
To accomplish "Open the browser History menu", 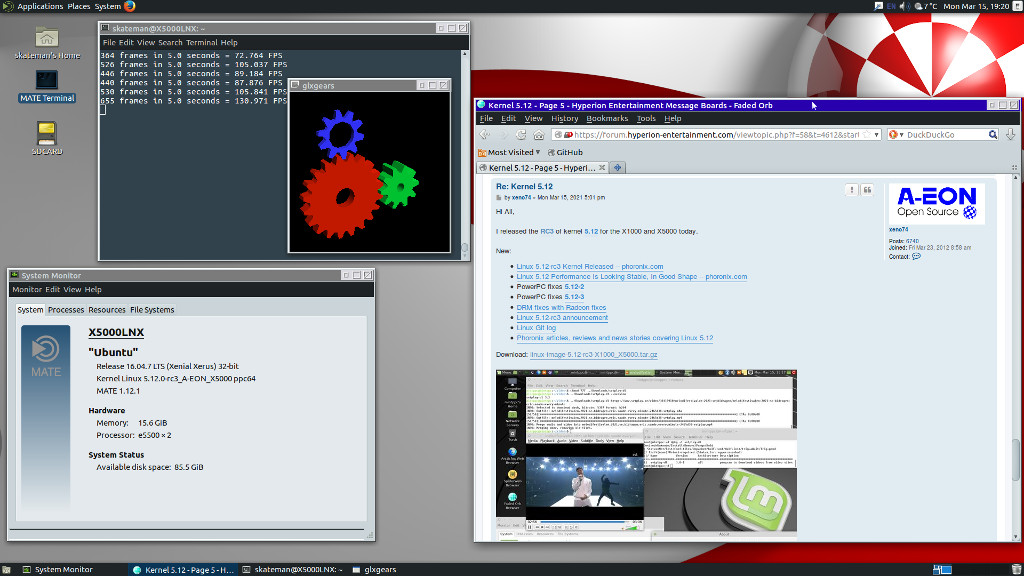I will pos(564,118).
